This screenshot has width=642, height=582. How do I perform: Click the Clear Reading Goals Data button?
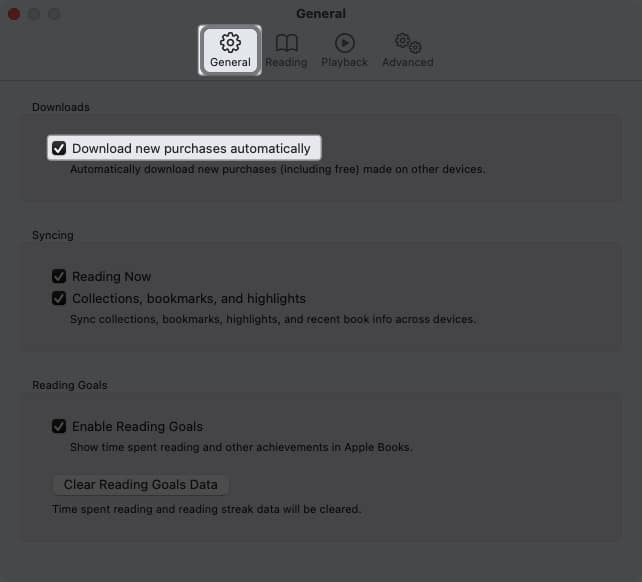tap(140, 485)
